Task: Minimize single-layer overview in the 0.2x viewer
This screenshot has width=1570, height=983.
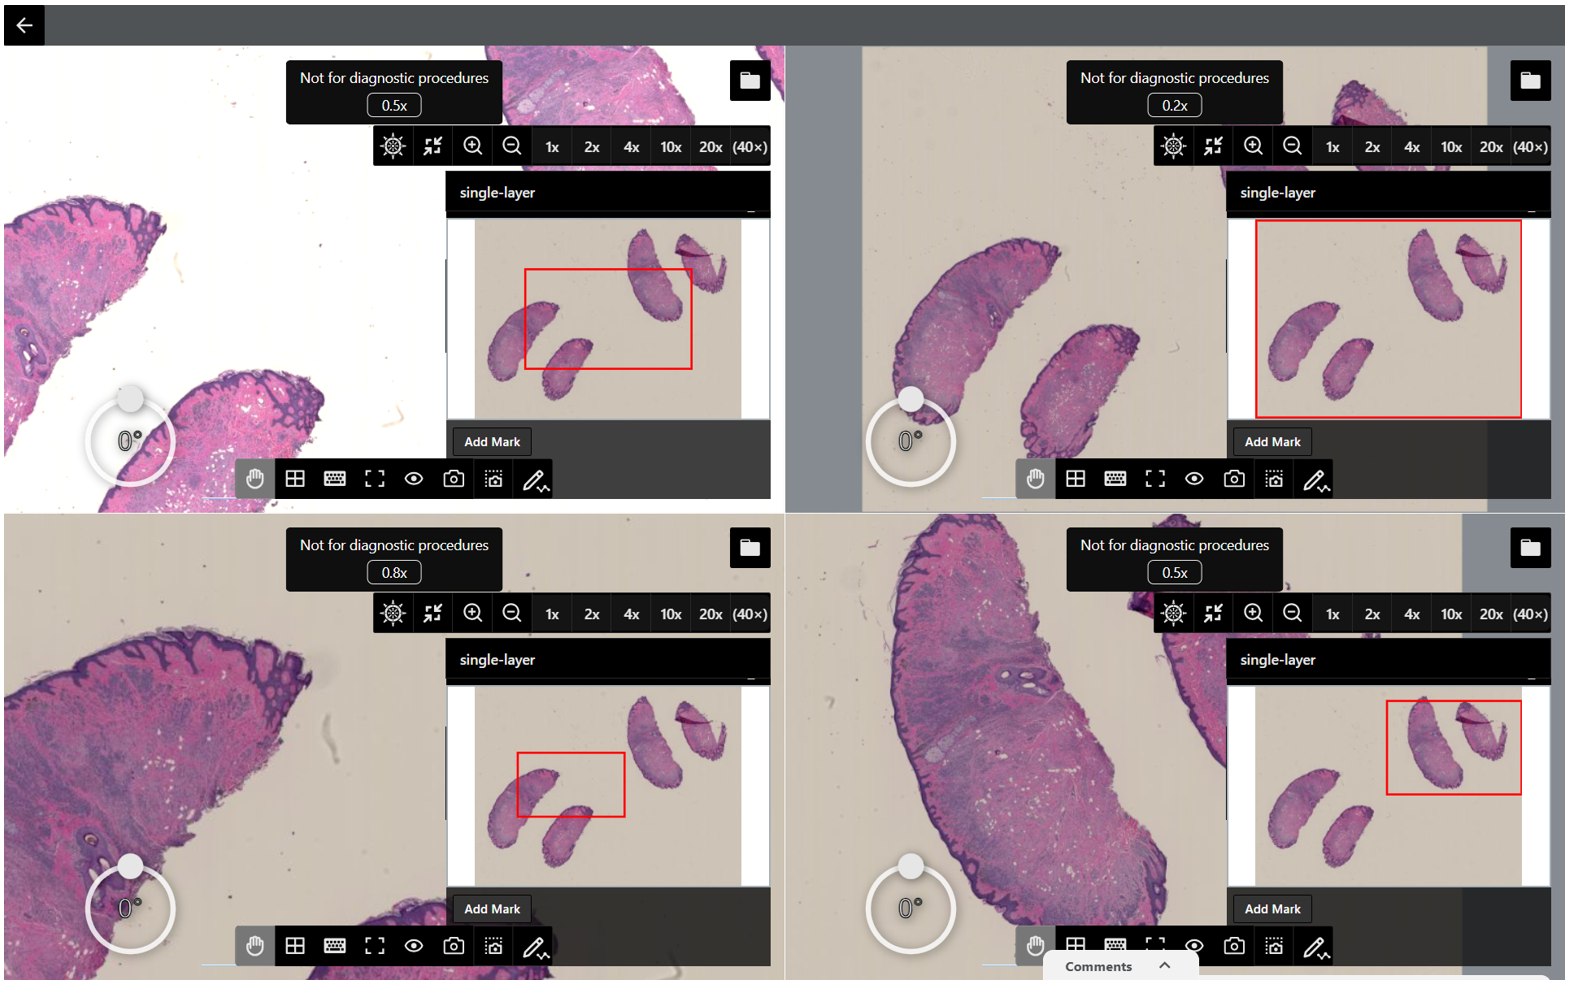Action: click(x=1531, y=210)
